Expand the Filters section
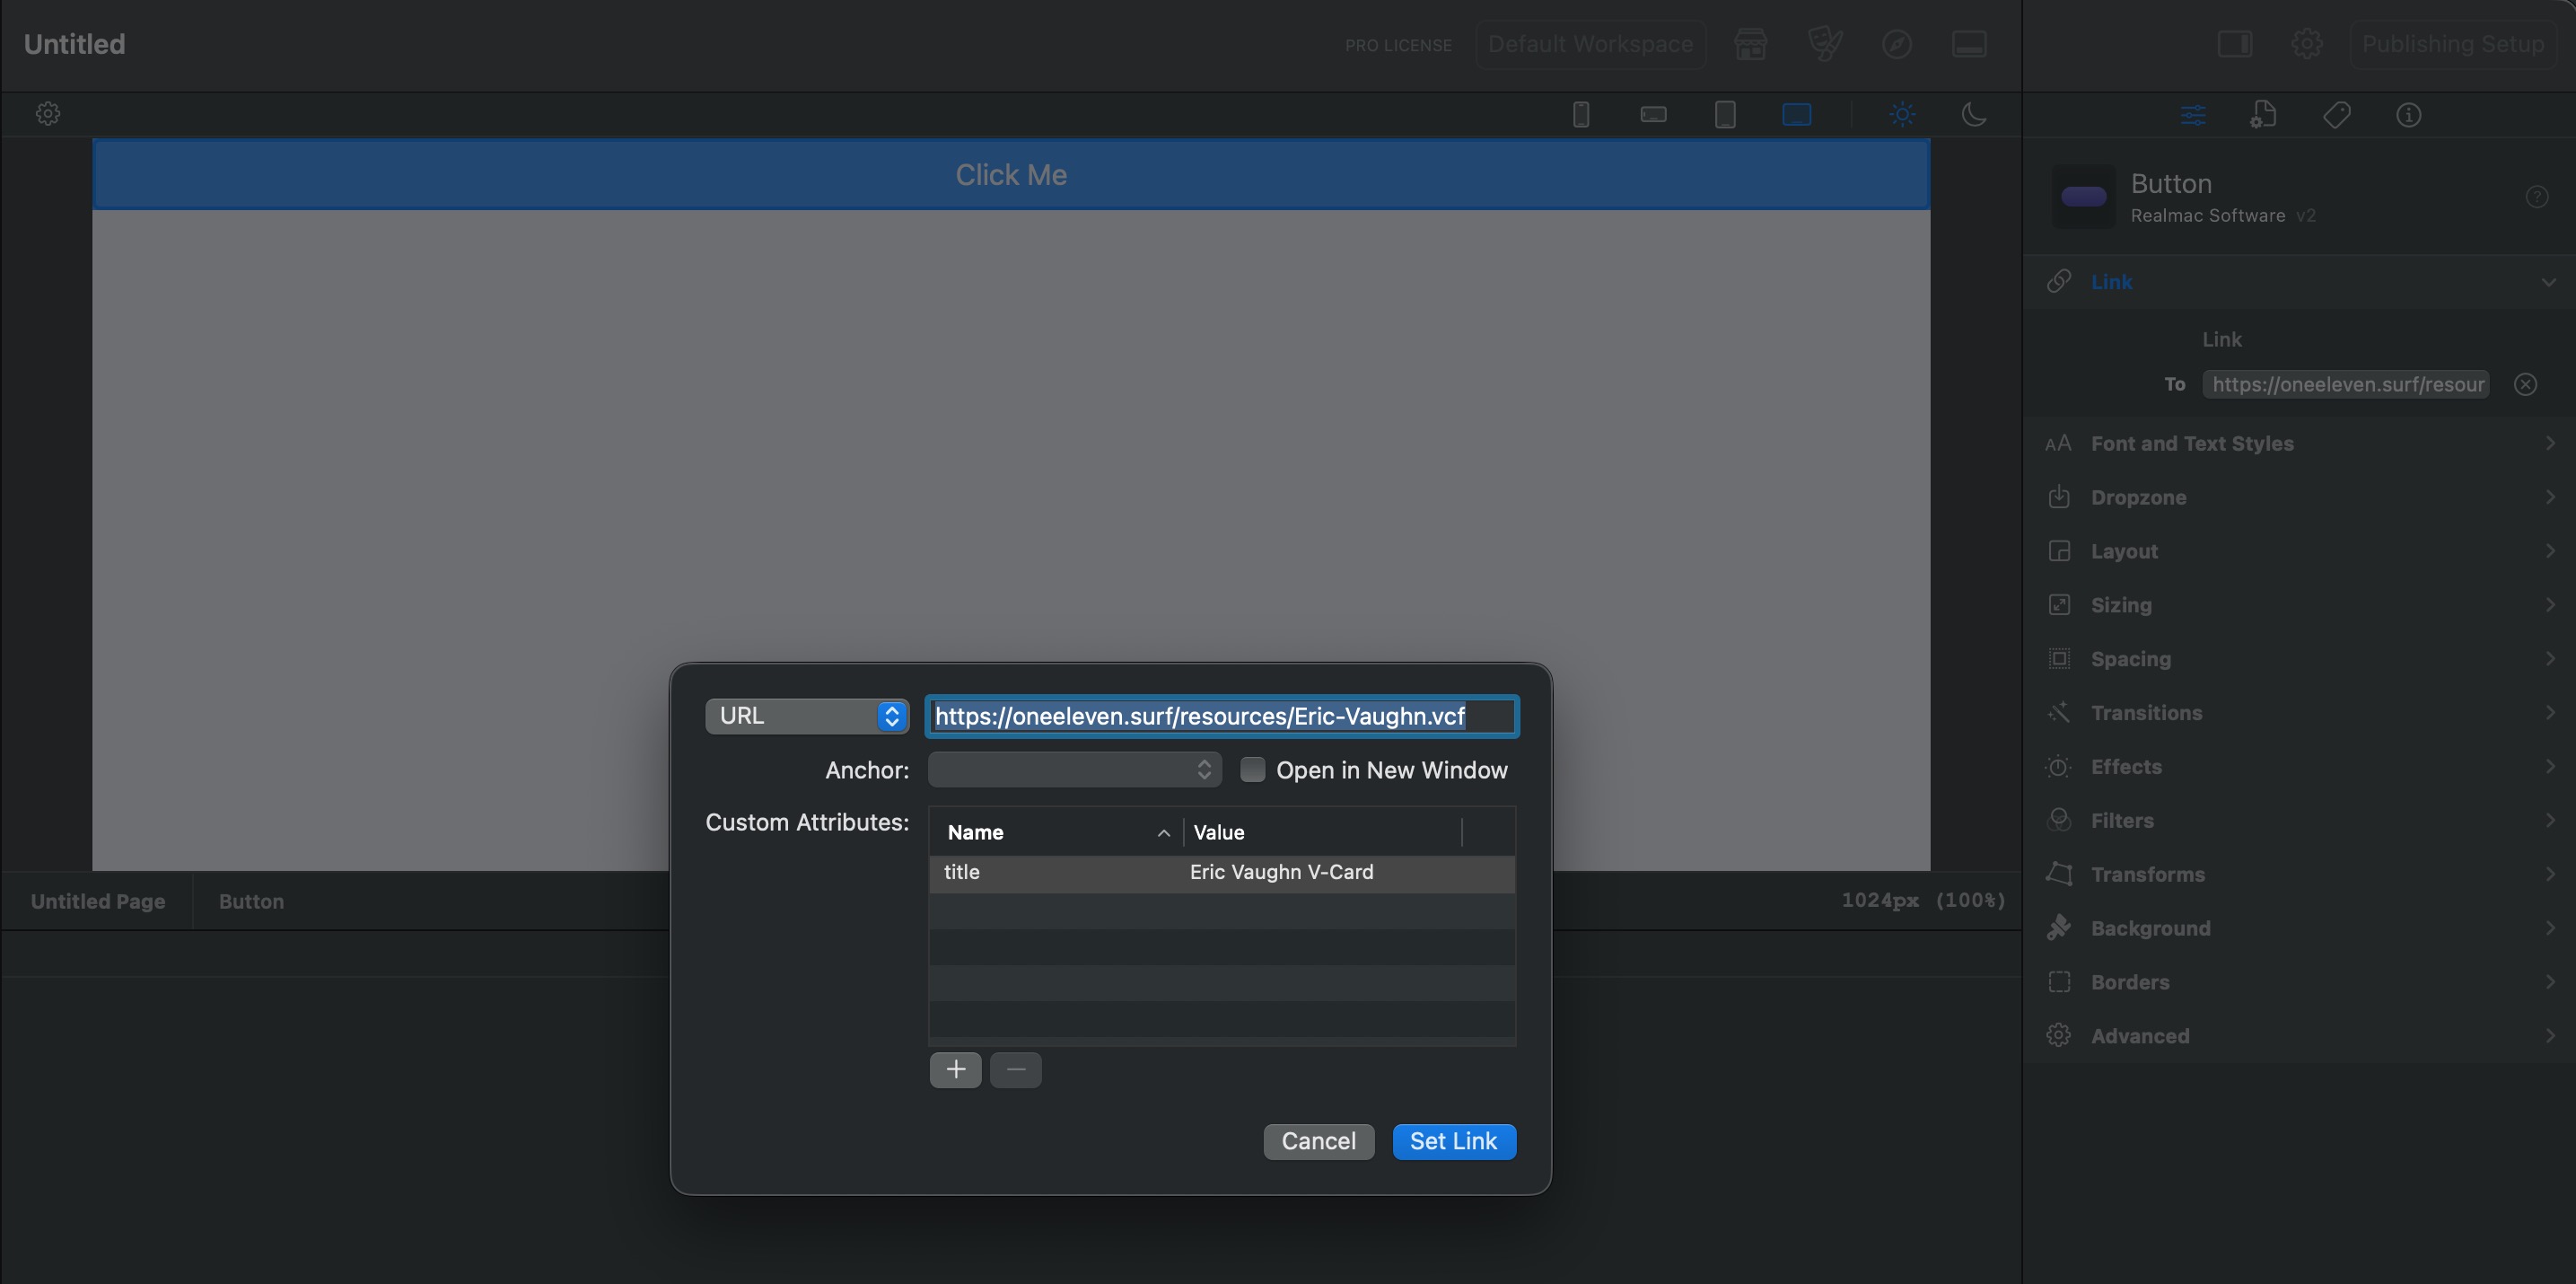 pyautogui.click(x=2299, y=821)
